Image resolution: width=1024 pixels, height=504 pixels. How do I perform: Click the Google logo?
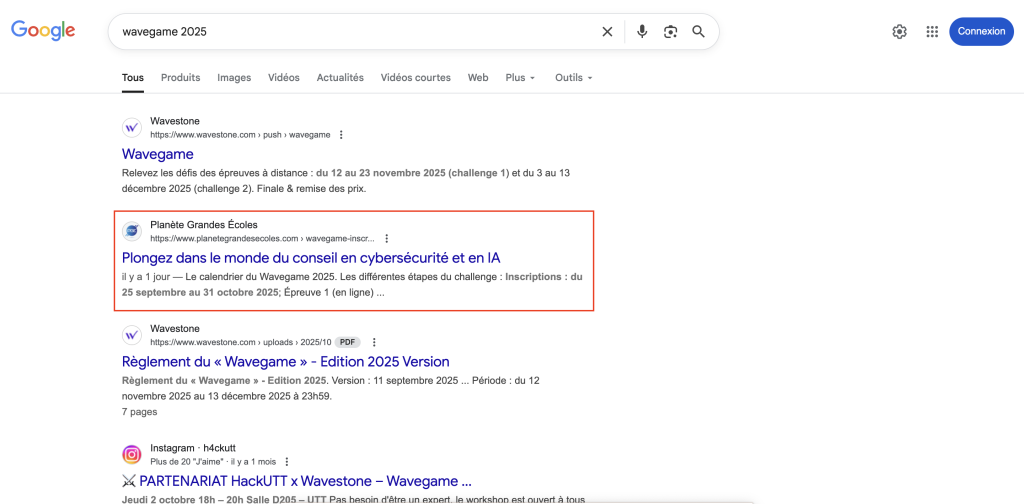click(43, 31)
